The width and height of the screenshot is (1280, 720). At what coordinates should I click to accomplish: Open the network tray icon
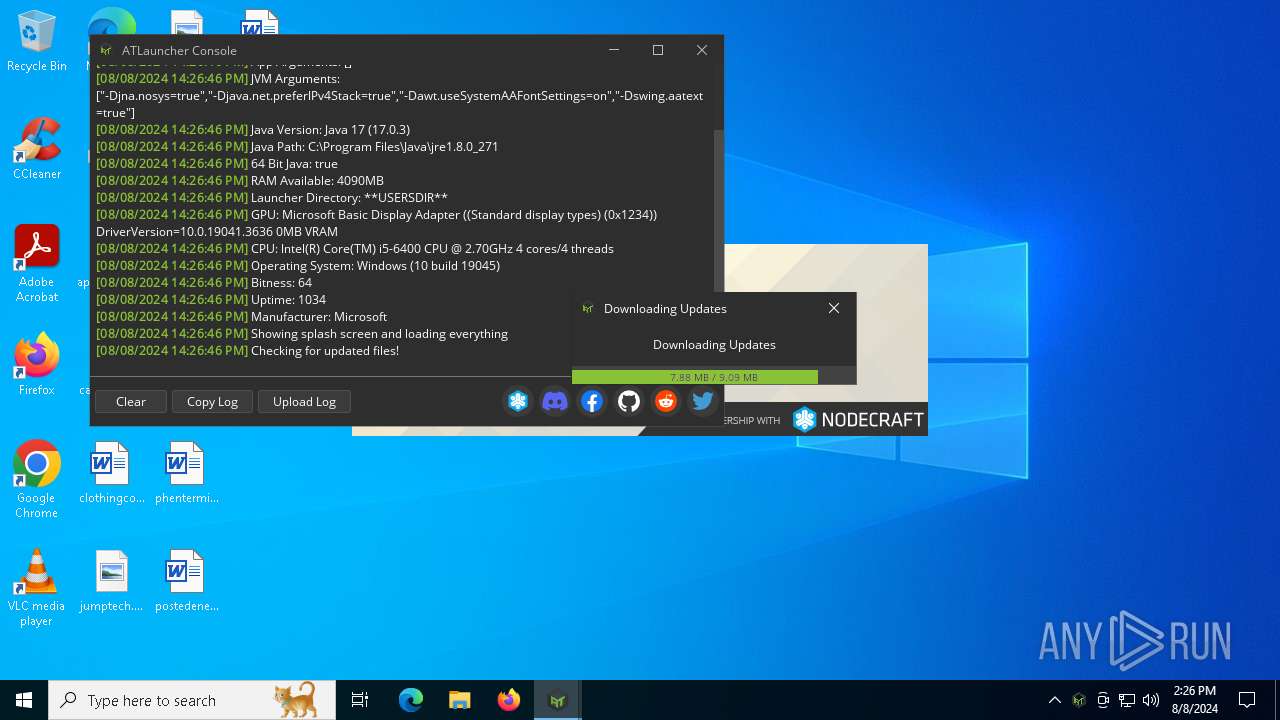[1127, 700]
